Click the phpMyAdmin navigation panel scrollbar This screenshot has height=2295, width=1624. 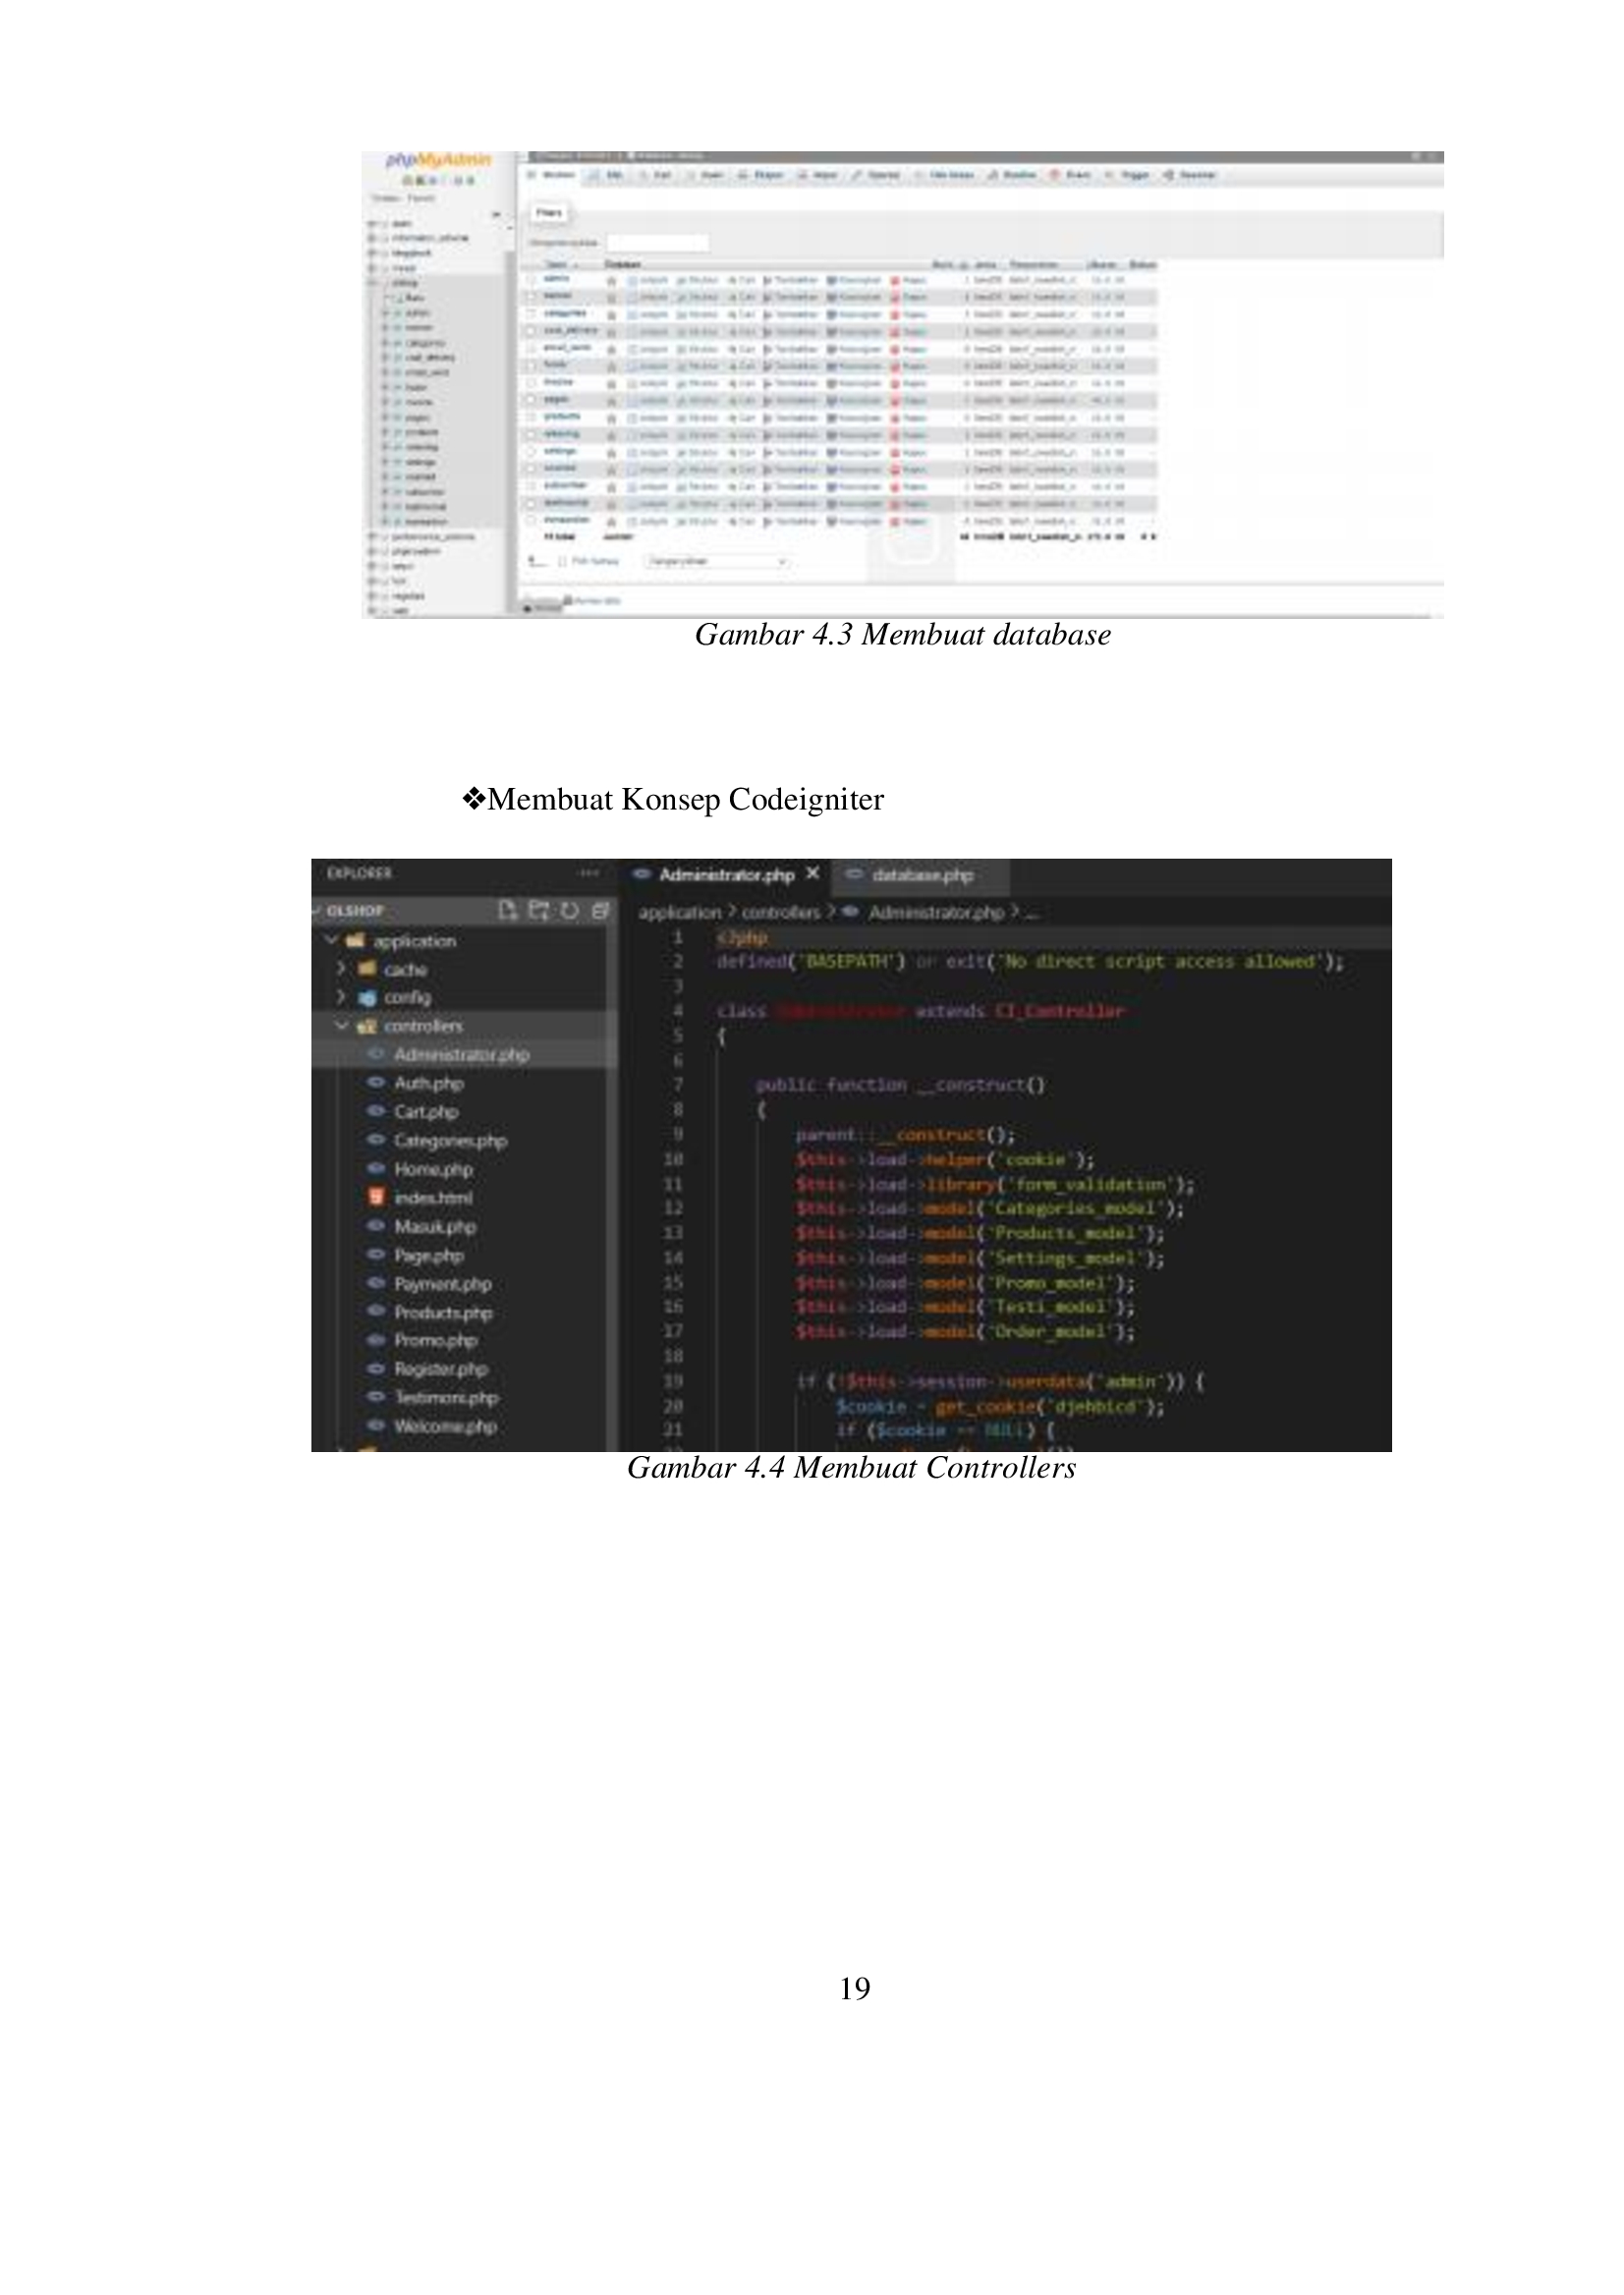[509, 400]
